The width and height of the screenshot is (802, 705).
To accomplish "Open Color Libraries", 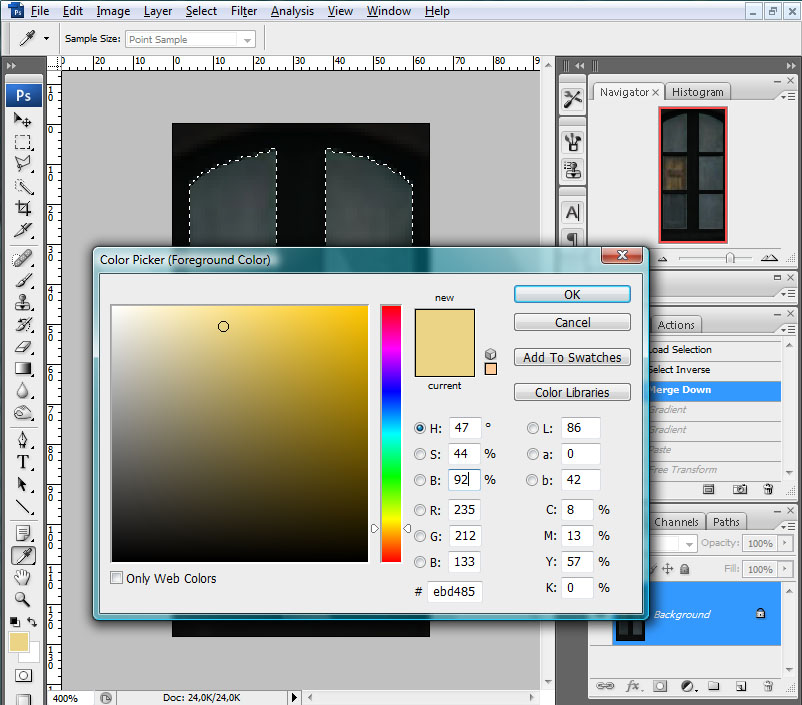I will pyautogui.click(x=572, y=392).
